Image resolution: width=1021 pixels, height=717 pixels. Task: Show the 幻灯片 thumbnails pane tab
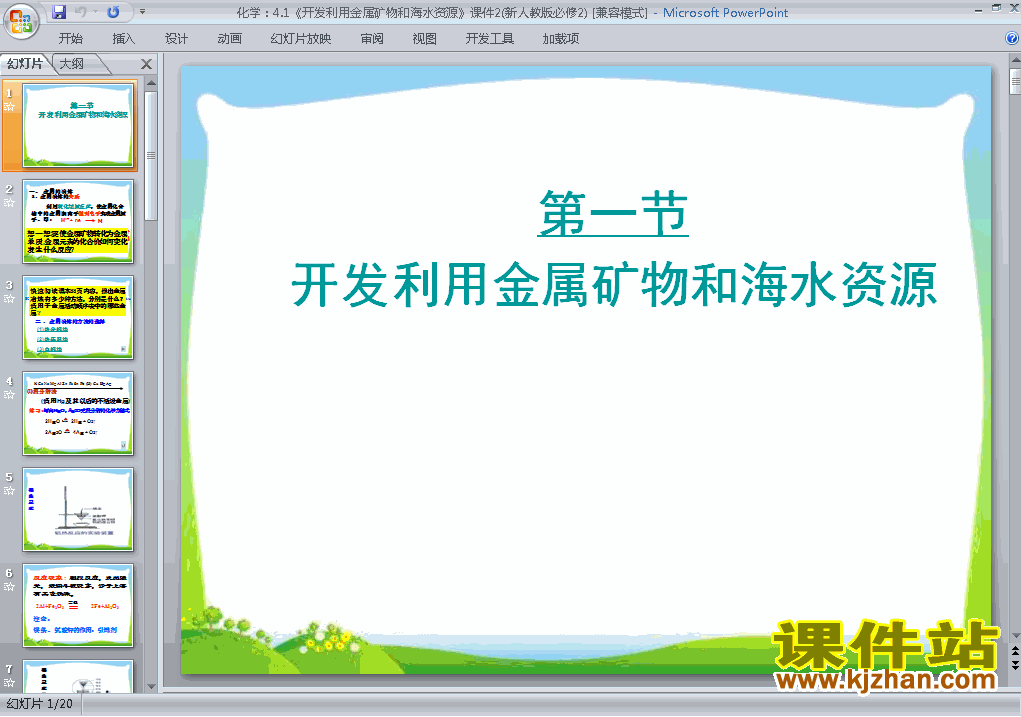click(25, 64)
